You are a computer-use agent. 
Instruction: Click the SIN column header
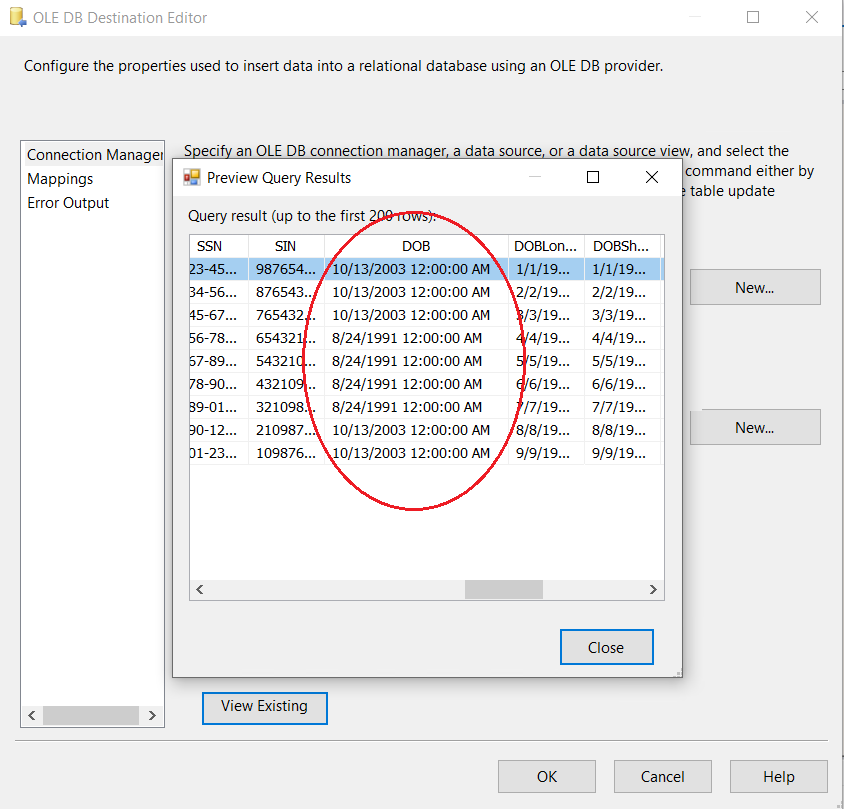tap(286, 246)
